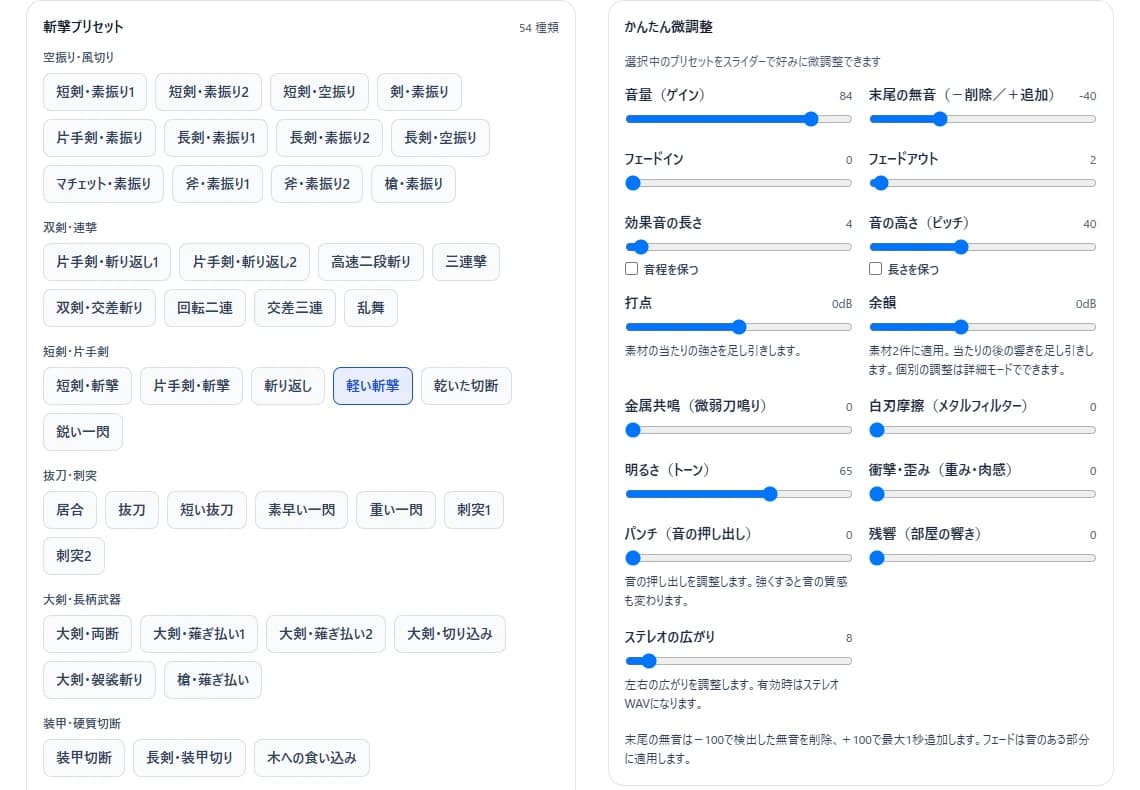Select the 大剣・薙ぎ払い1 preset
The image size is (1140, 790).
pos(198,634)
